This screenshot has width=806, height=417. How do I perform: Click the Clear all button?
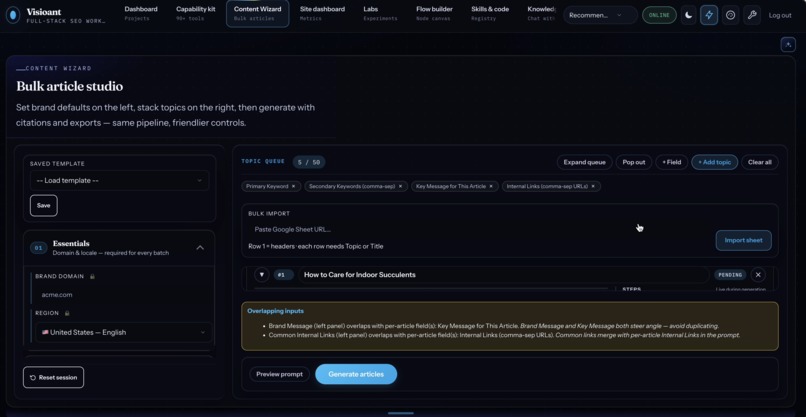coord(760,162)
